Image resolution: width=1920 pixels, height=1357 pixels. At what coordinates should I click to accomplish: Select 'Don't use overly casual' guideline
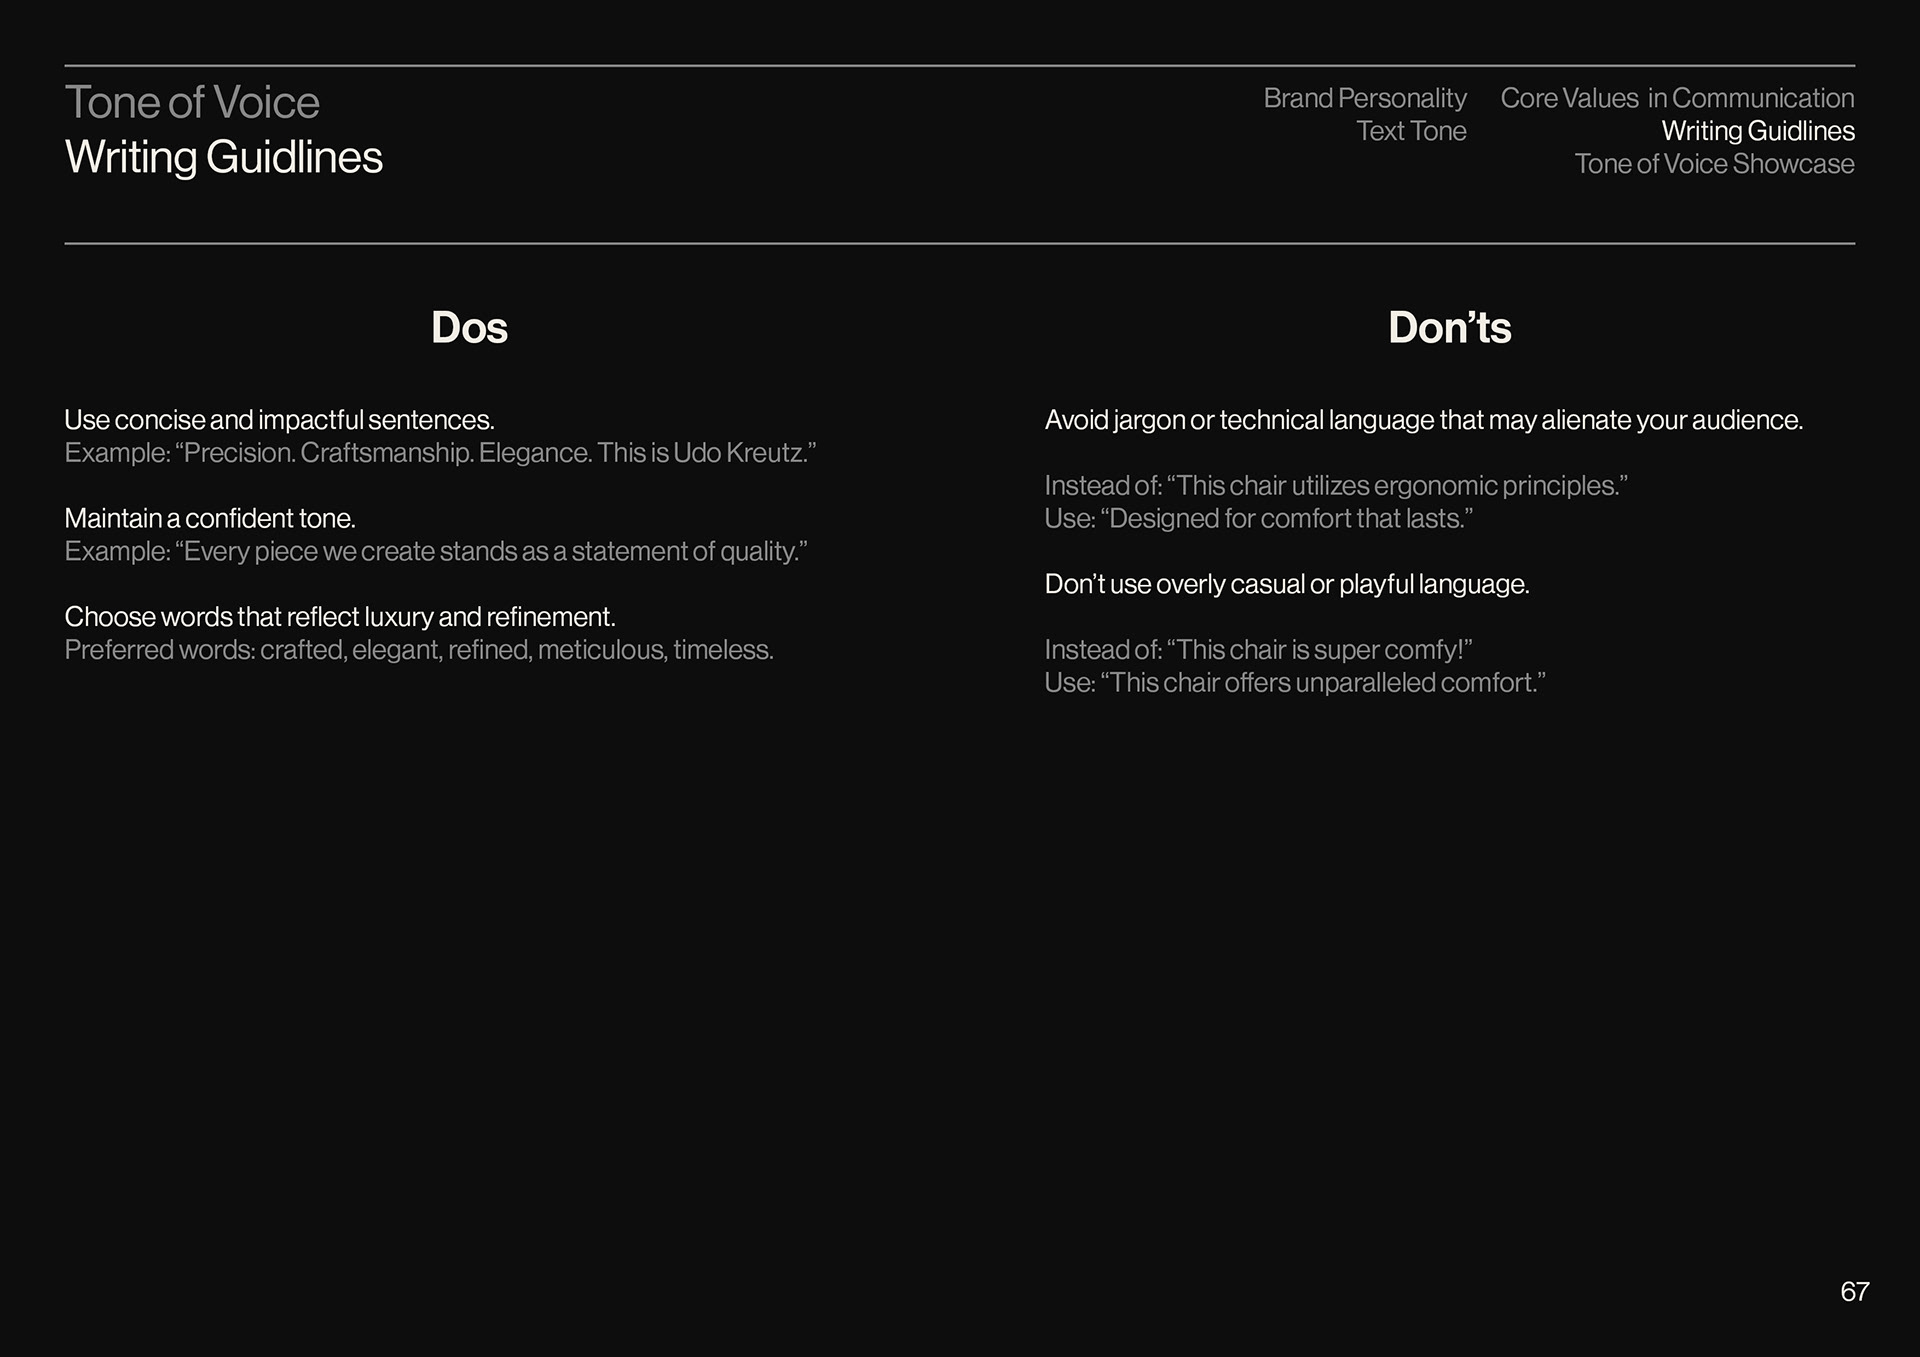pyautogui.click(x=1286, y=584)
